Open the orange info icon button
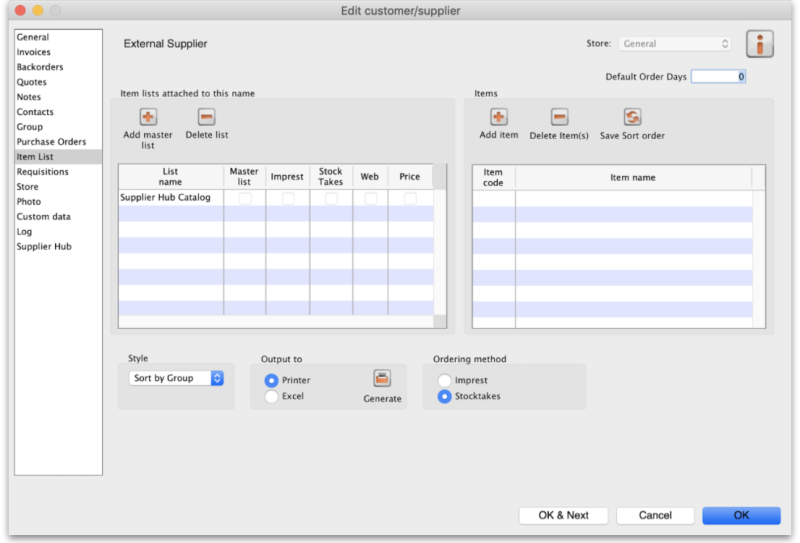The image size is (800, 543). [760, 45]
